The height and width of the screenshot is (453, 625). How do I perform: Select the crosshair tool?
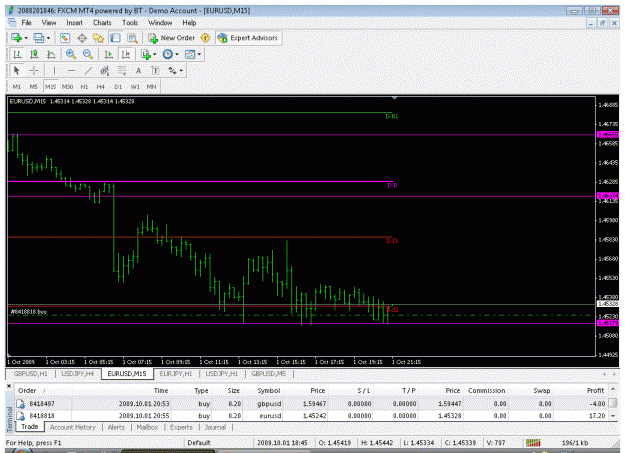click(x=34, y=71)
